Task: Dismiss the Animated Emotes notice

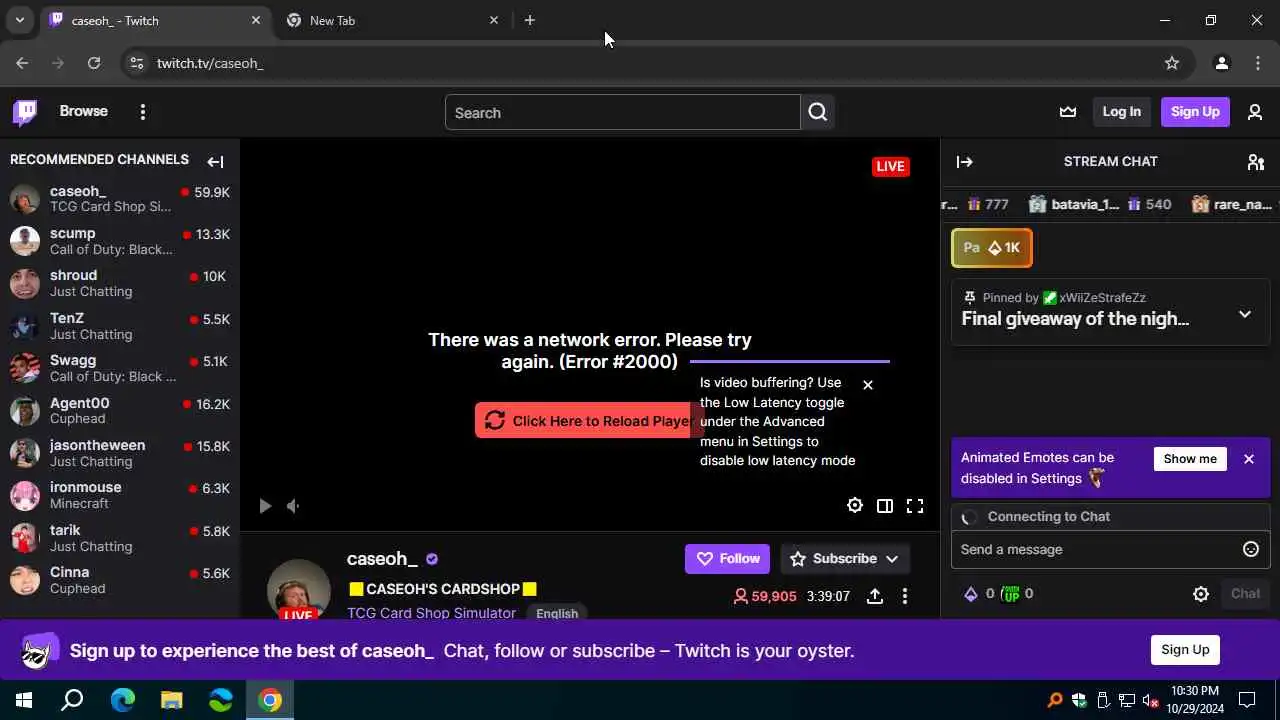Action: pyautogui.click(x=1249, y=459)
